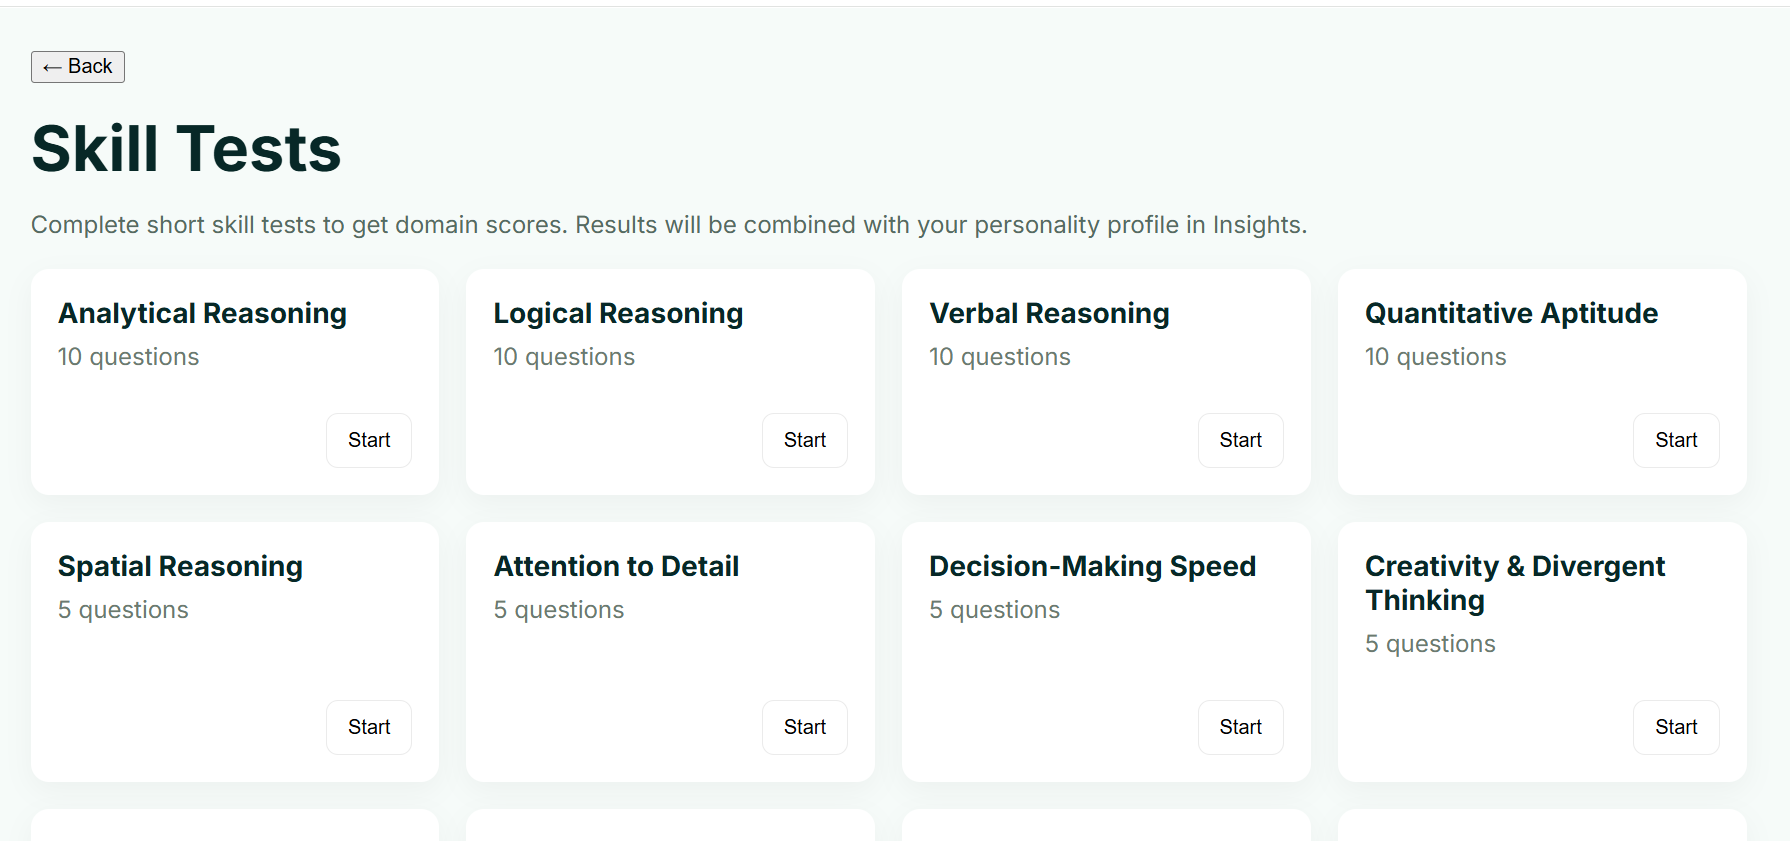Screen dimensions: 1790x841
Task: Start the Attention to Detail test
Action: click(x=804, y=727)
